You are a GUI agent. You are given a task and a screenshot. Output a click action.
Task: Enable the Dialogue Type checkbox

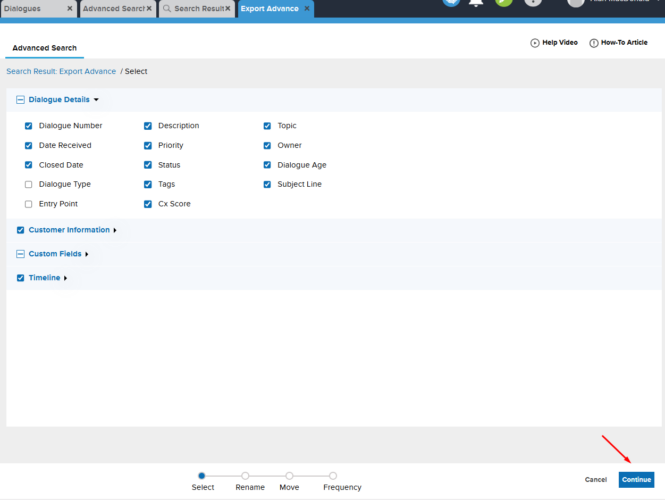point(28,184)
